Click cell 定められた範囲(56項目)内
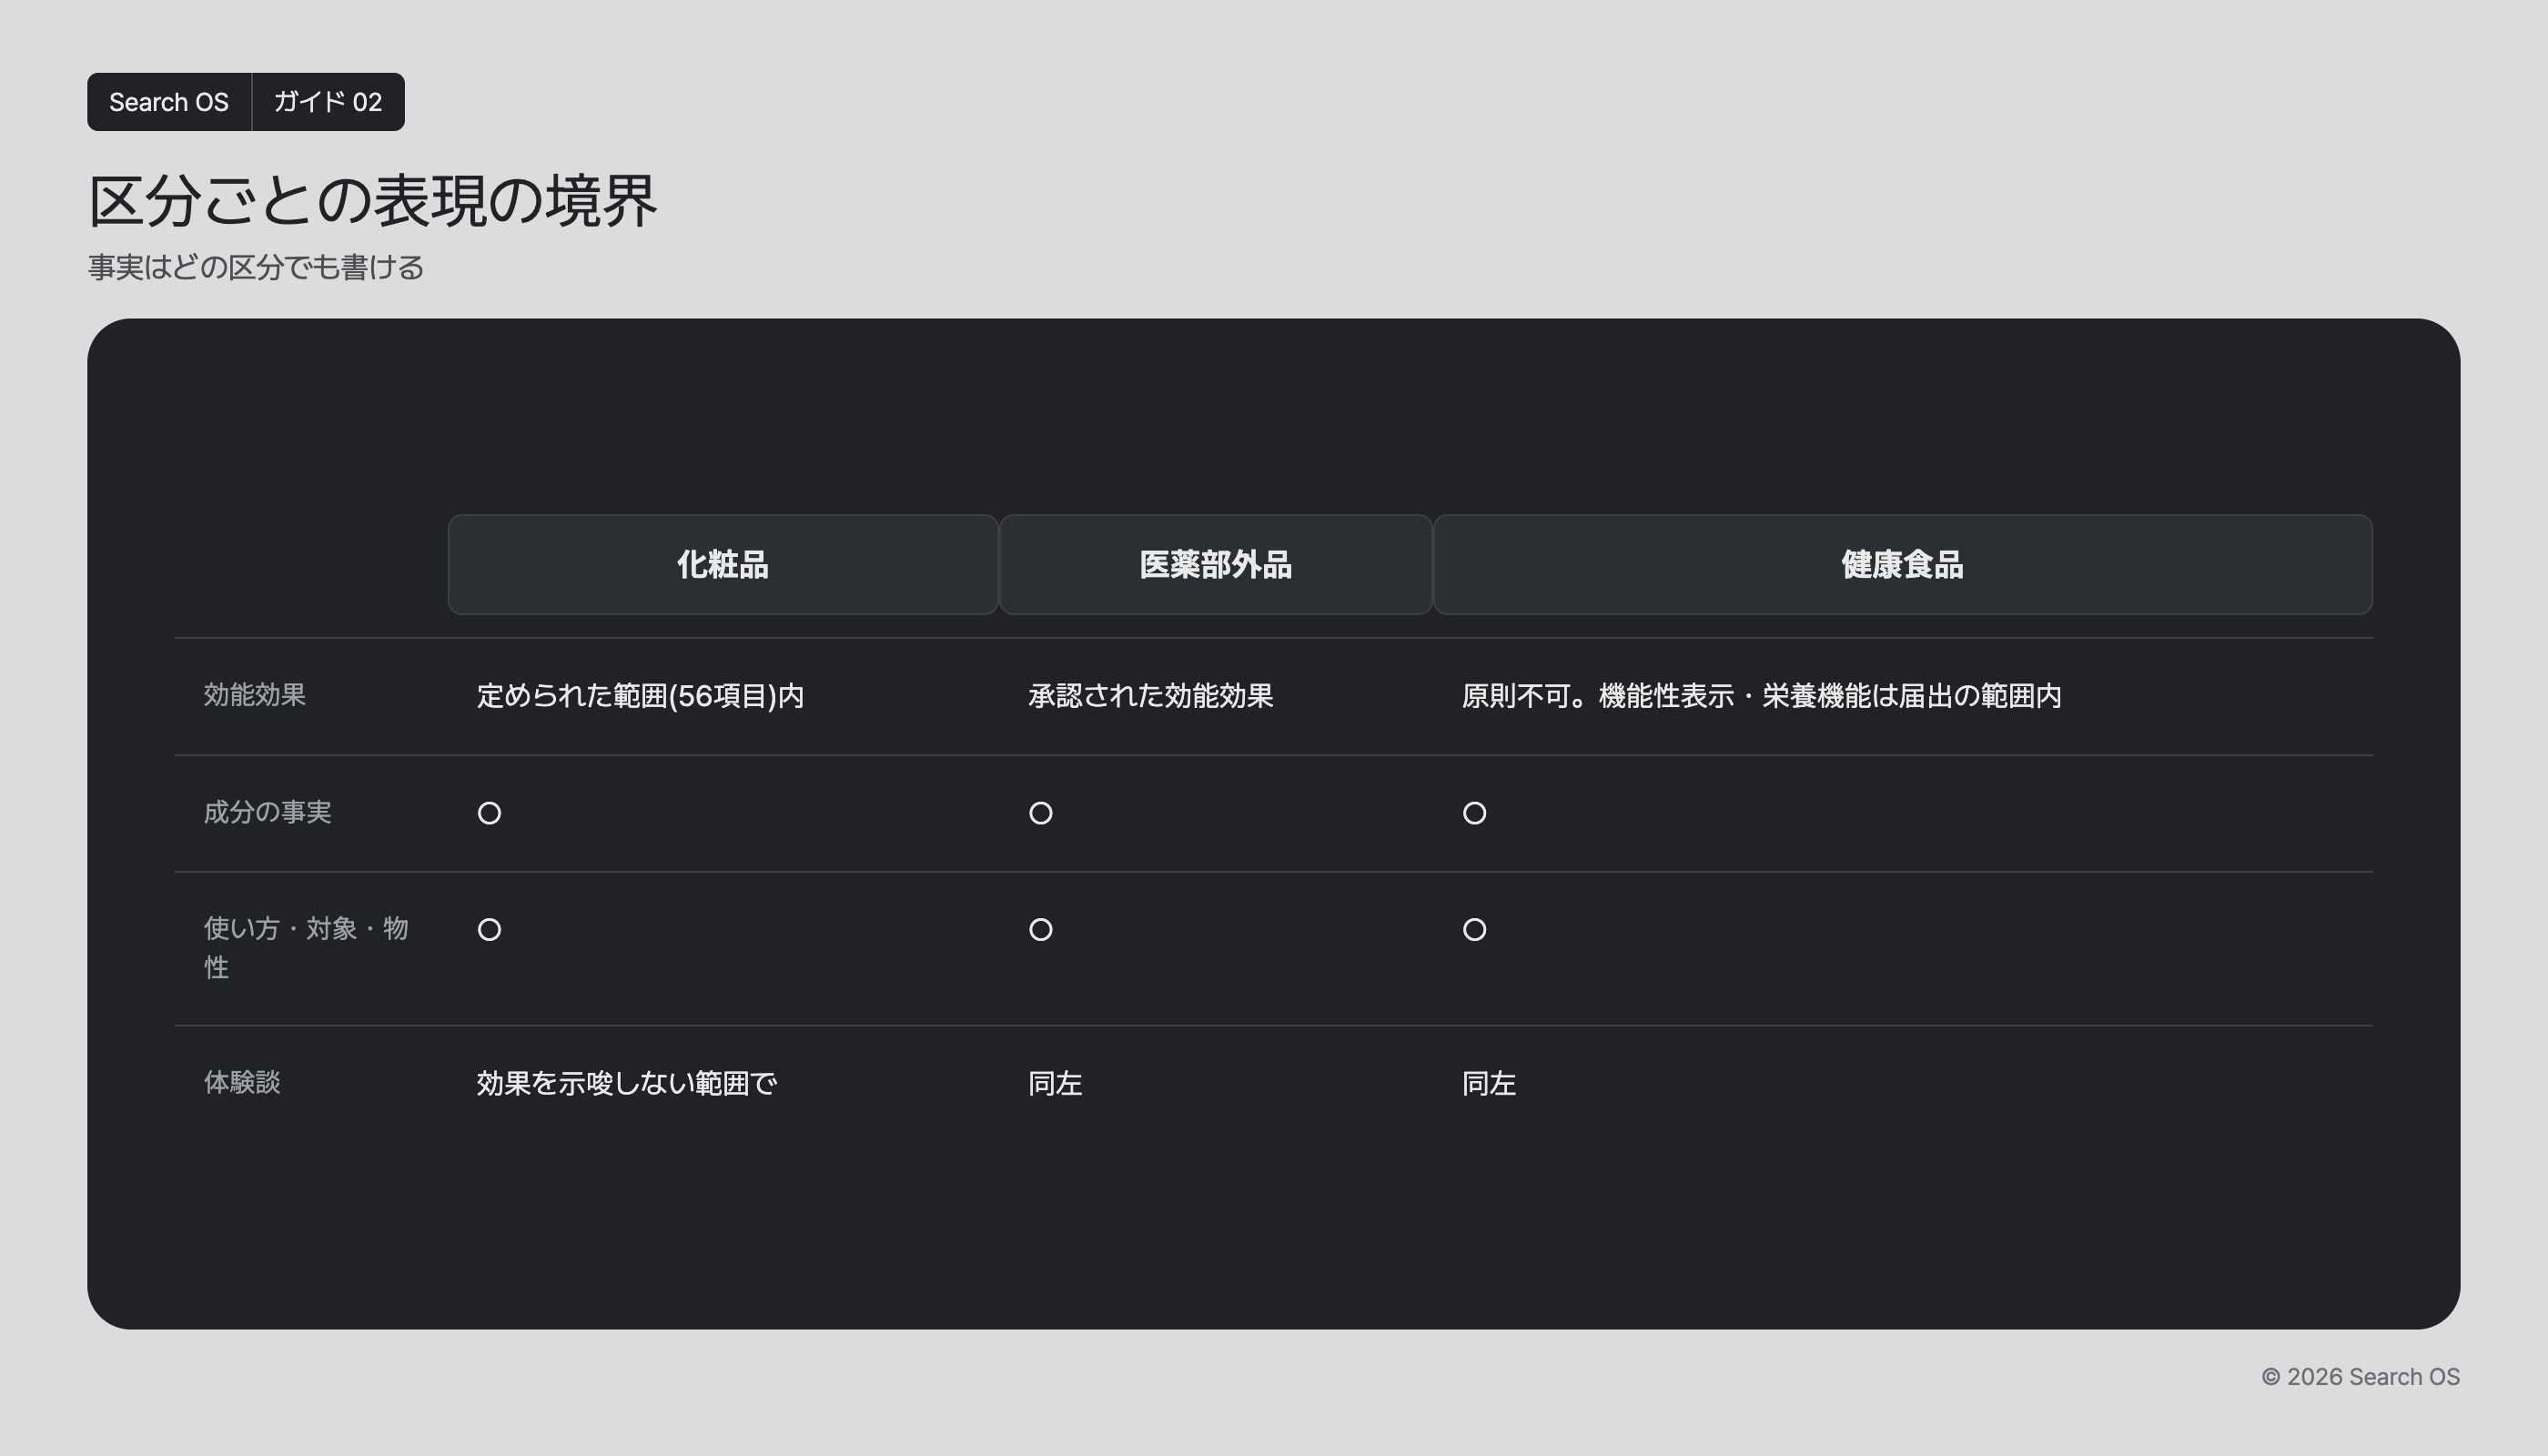Screen dimensions: 2548x1456 (x=640, y=696)
